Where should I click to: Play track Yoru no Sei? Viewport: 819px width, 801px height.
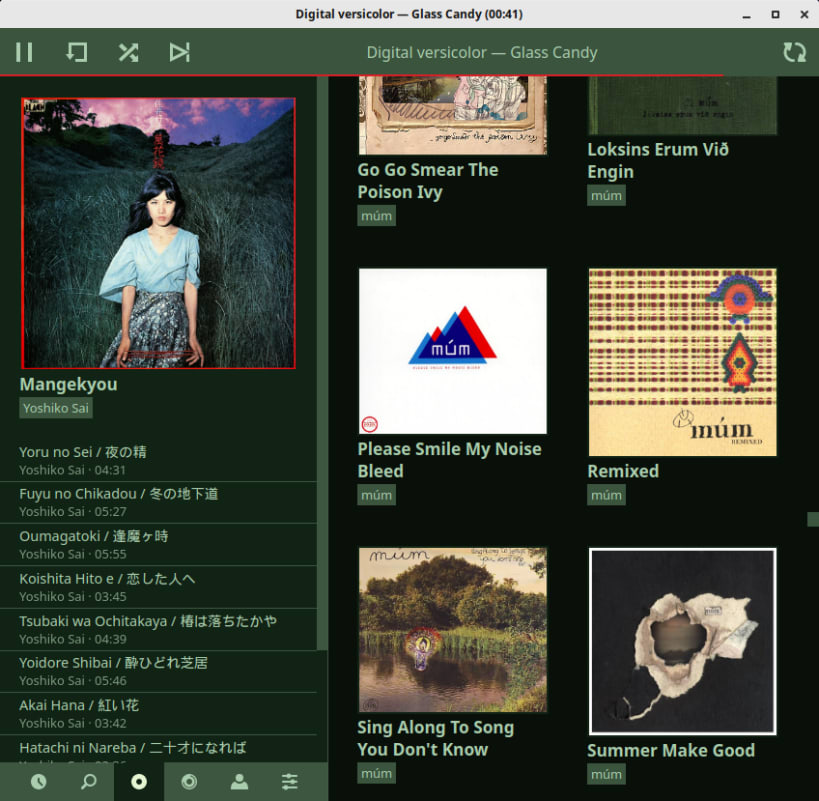(158, 461)
